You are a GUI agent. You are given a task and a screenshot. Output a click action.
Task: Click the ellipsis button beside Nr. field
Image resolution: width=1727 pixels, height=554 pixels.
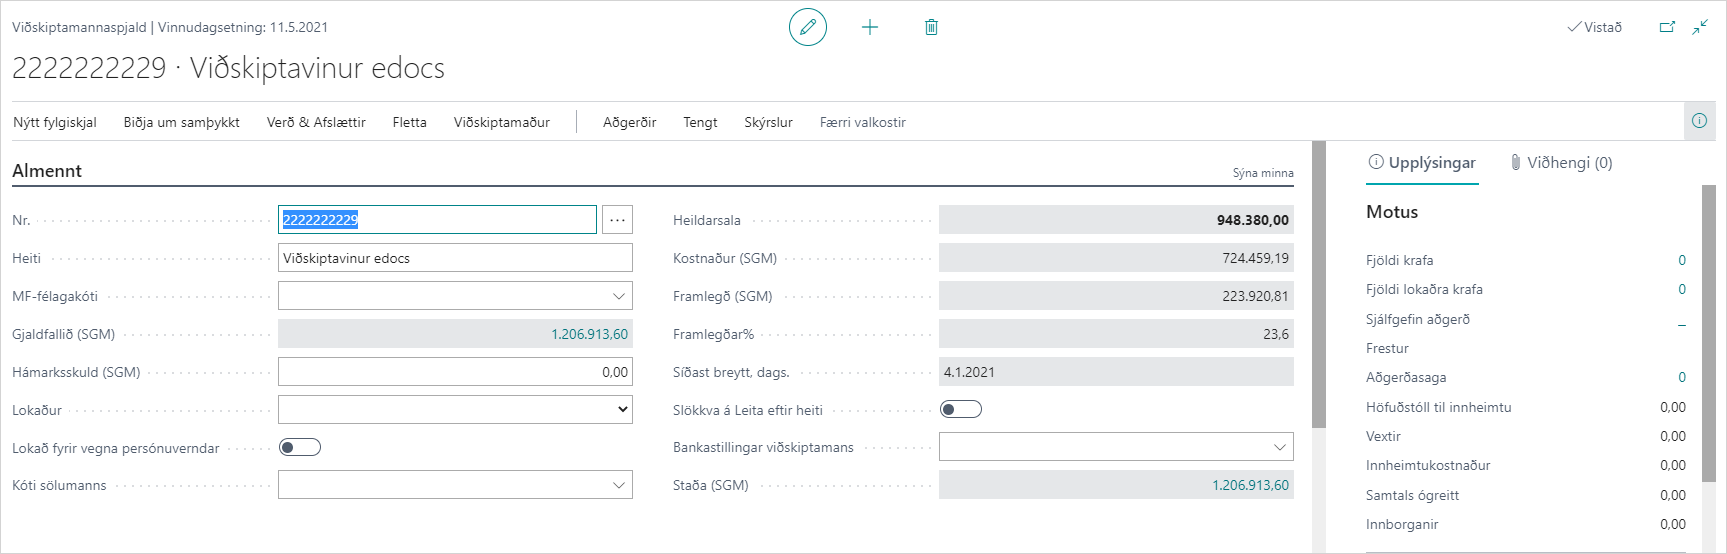(617, 220)
